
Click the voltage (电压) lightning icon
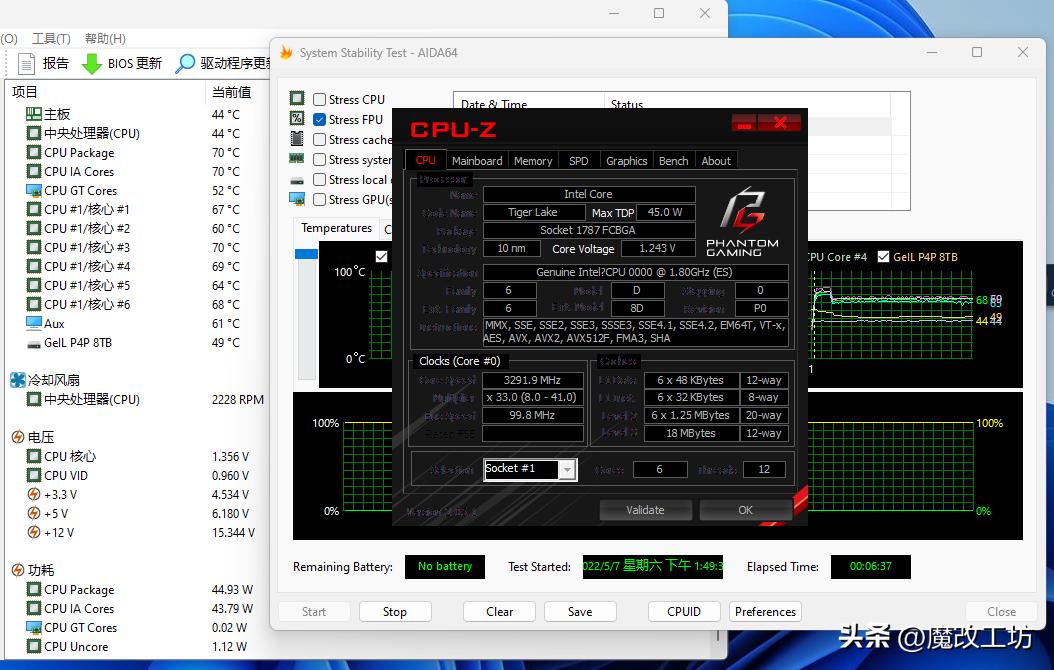click(x=18, y=437)
